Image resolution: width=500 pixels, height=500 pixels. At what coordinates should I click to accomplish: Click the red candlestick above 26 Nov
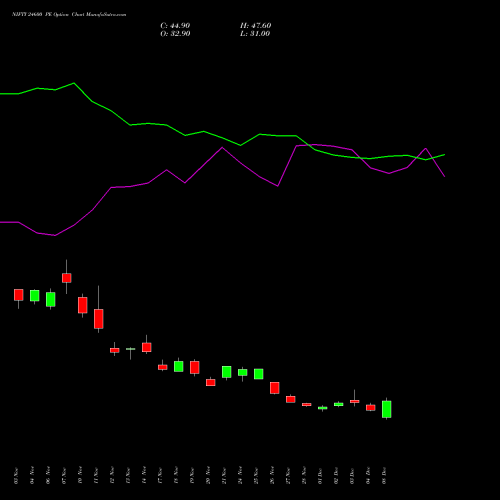tap(275, 388)
